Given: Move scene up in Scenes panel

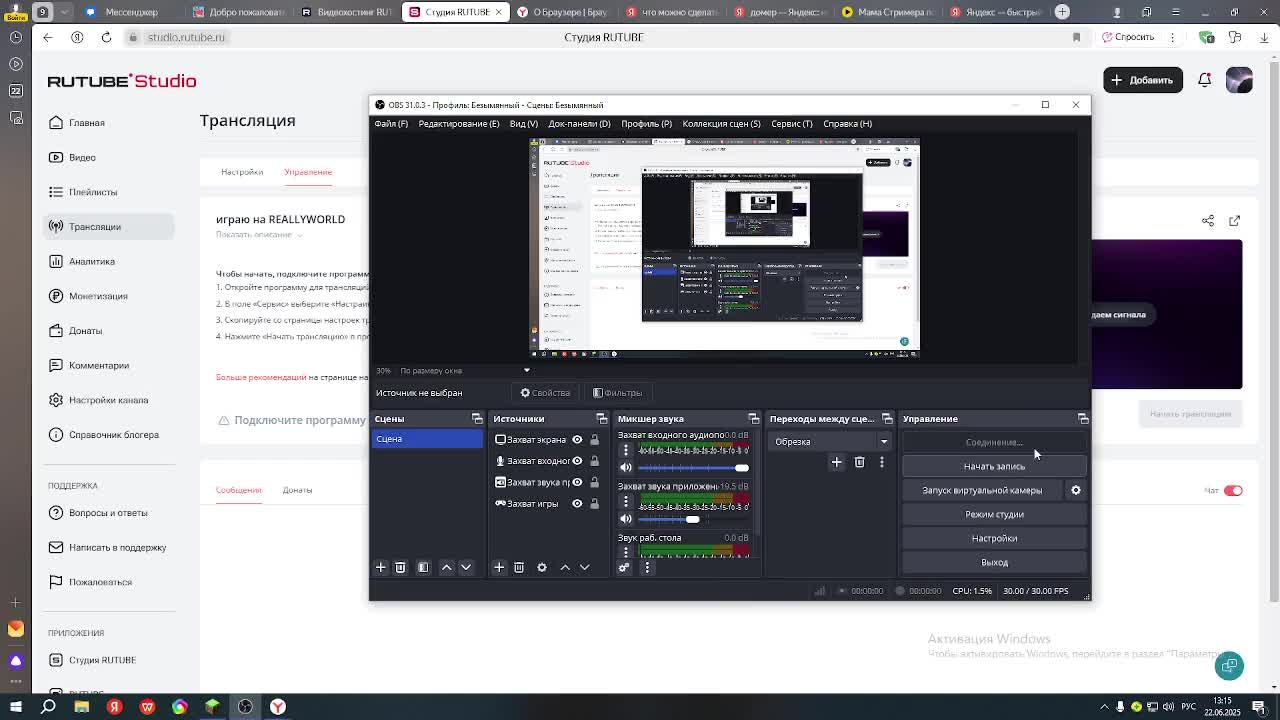Looking at the screenshot, I should tap(447, 567).
